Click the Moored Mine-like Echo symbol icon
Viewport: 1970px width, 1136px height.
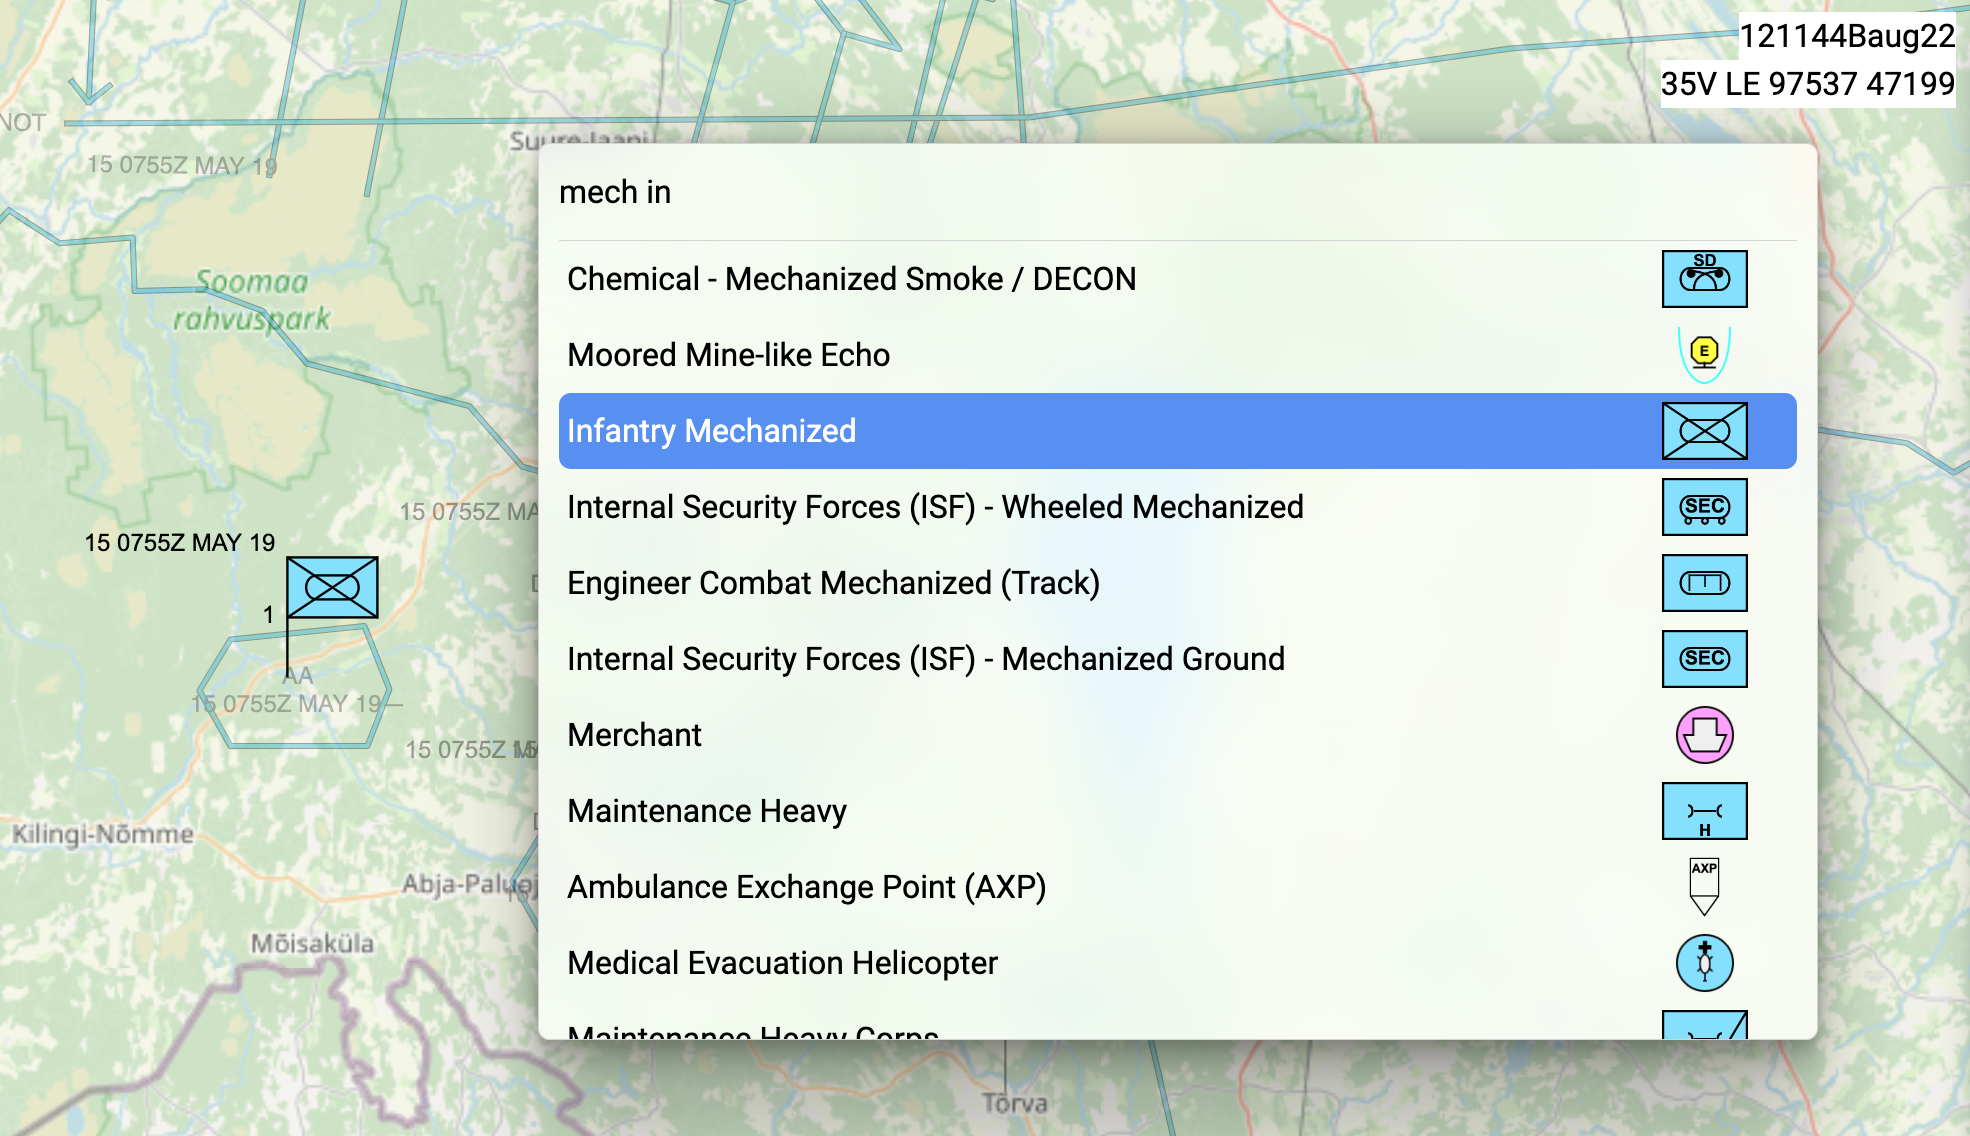click(1704, 354)
